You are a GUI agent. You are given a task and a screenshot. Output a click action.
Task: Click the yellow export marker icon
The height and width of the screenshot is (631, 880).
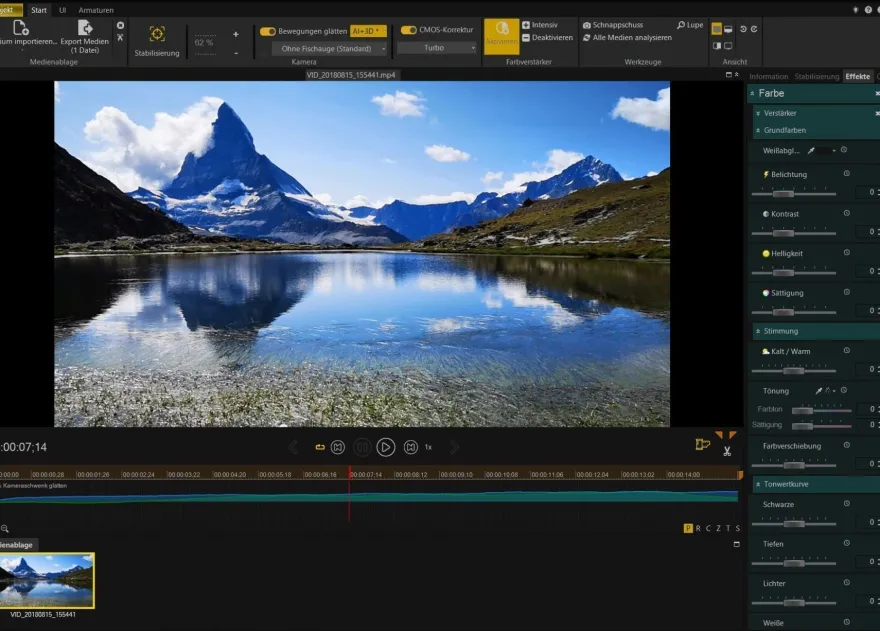(x=702, y=445)
